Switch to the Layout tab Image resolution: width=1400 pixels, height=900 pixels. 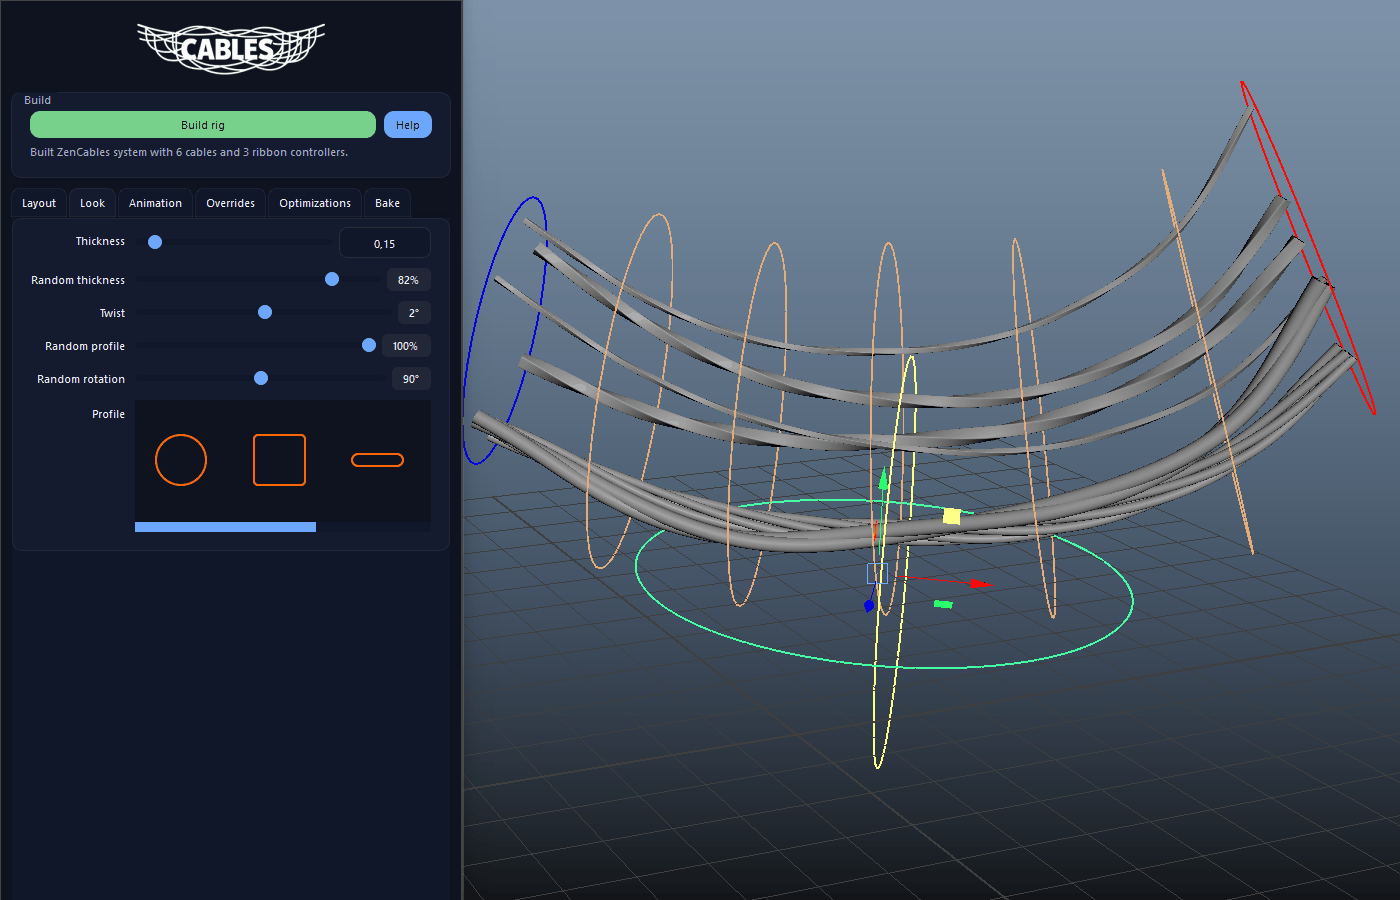point(39,203)
